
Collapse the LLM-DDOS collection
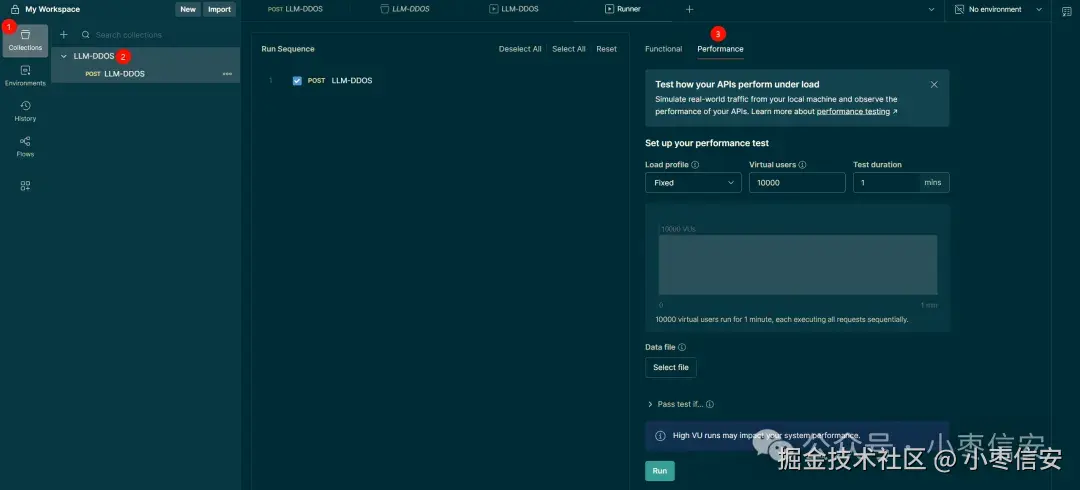64,56
